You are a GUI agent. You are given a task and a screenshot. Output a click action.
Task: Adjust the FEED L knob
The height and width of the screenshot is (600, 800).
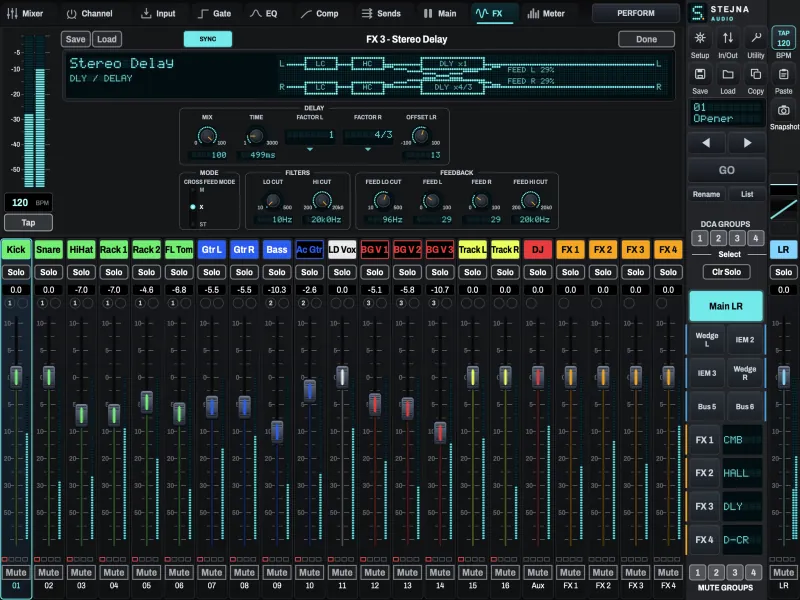pyautogui.click(x=432, y=201)
